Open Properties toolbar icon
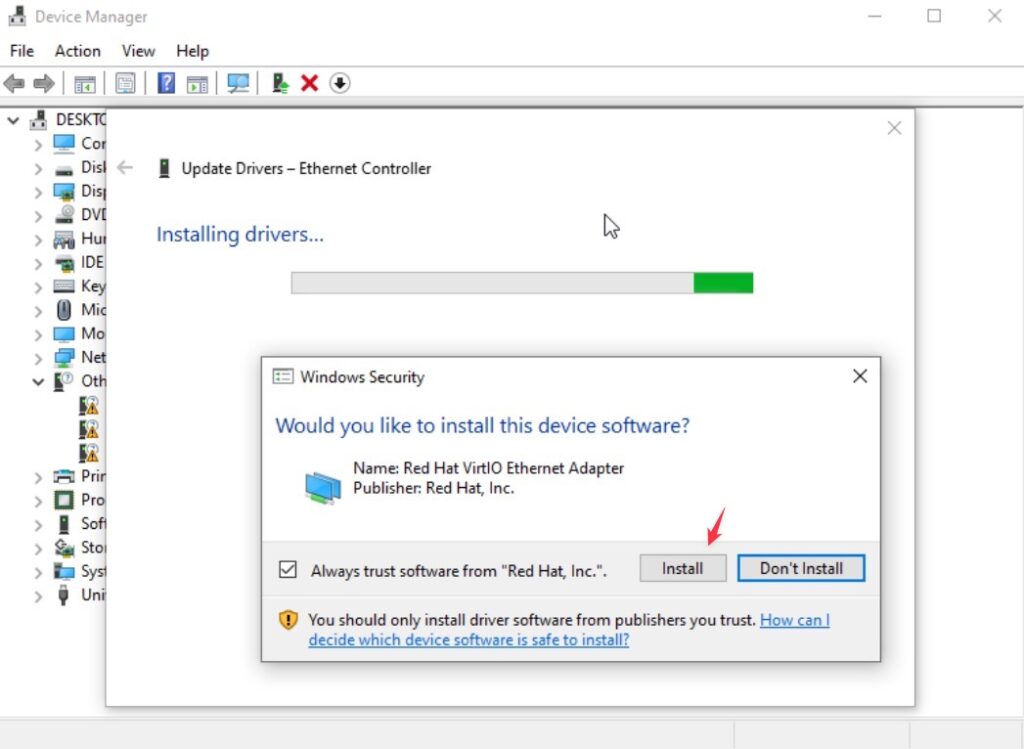The width and height of the screenshot is (1024, 749). [125, 83]
